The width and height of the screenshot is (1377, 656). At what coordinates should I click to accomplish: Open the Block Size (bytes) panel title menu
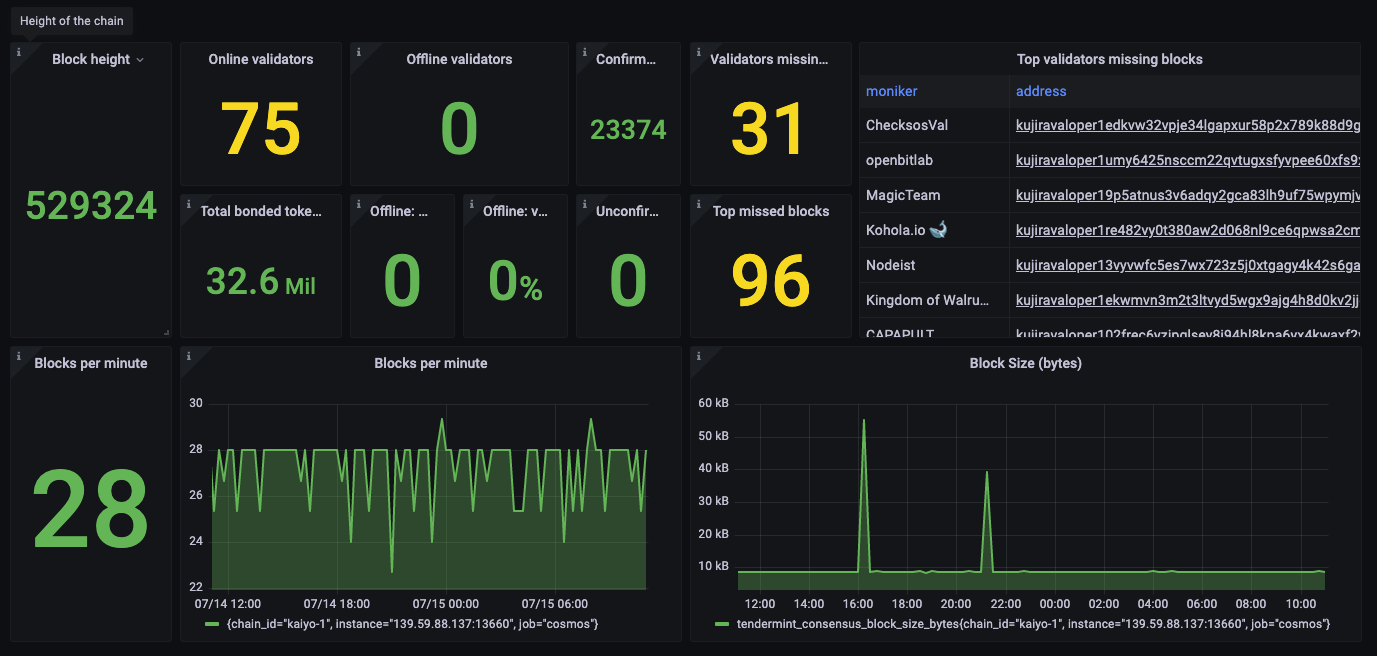coord(1025,363)
